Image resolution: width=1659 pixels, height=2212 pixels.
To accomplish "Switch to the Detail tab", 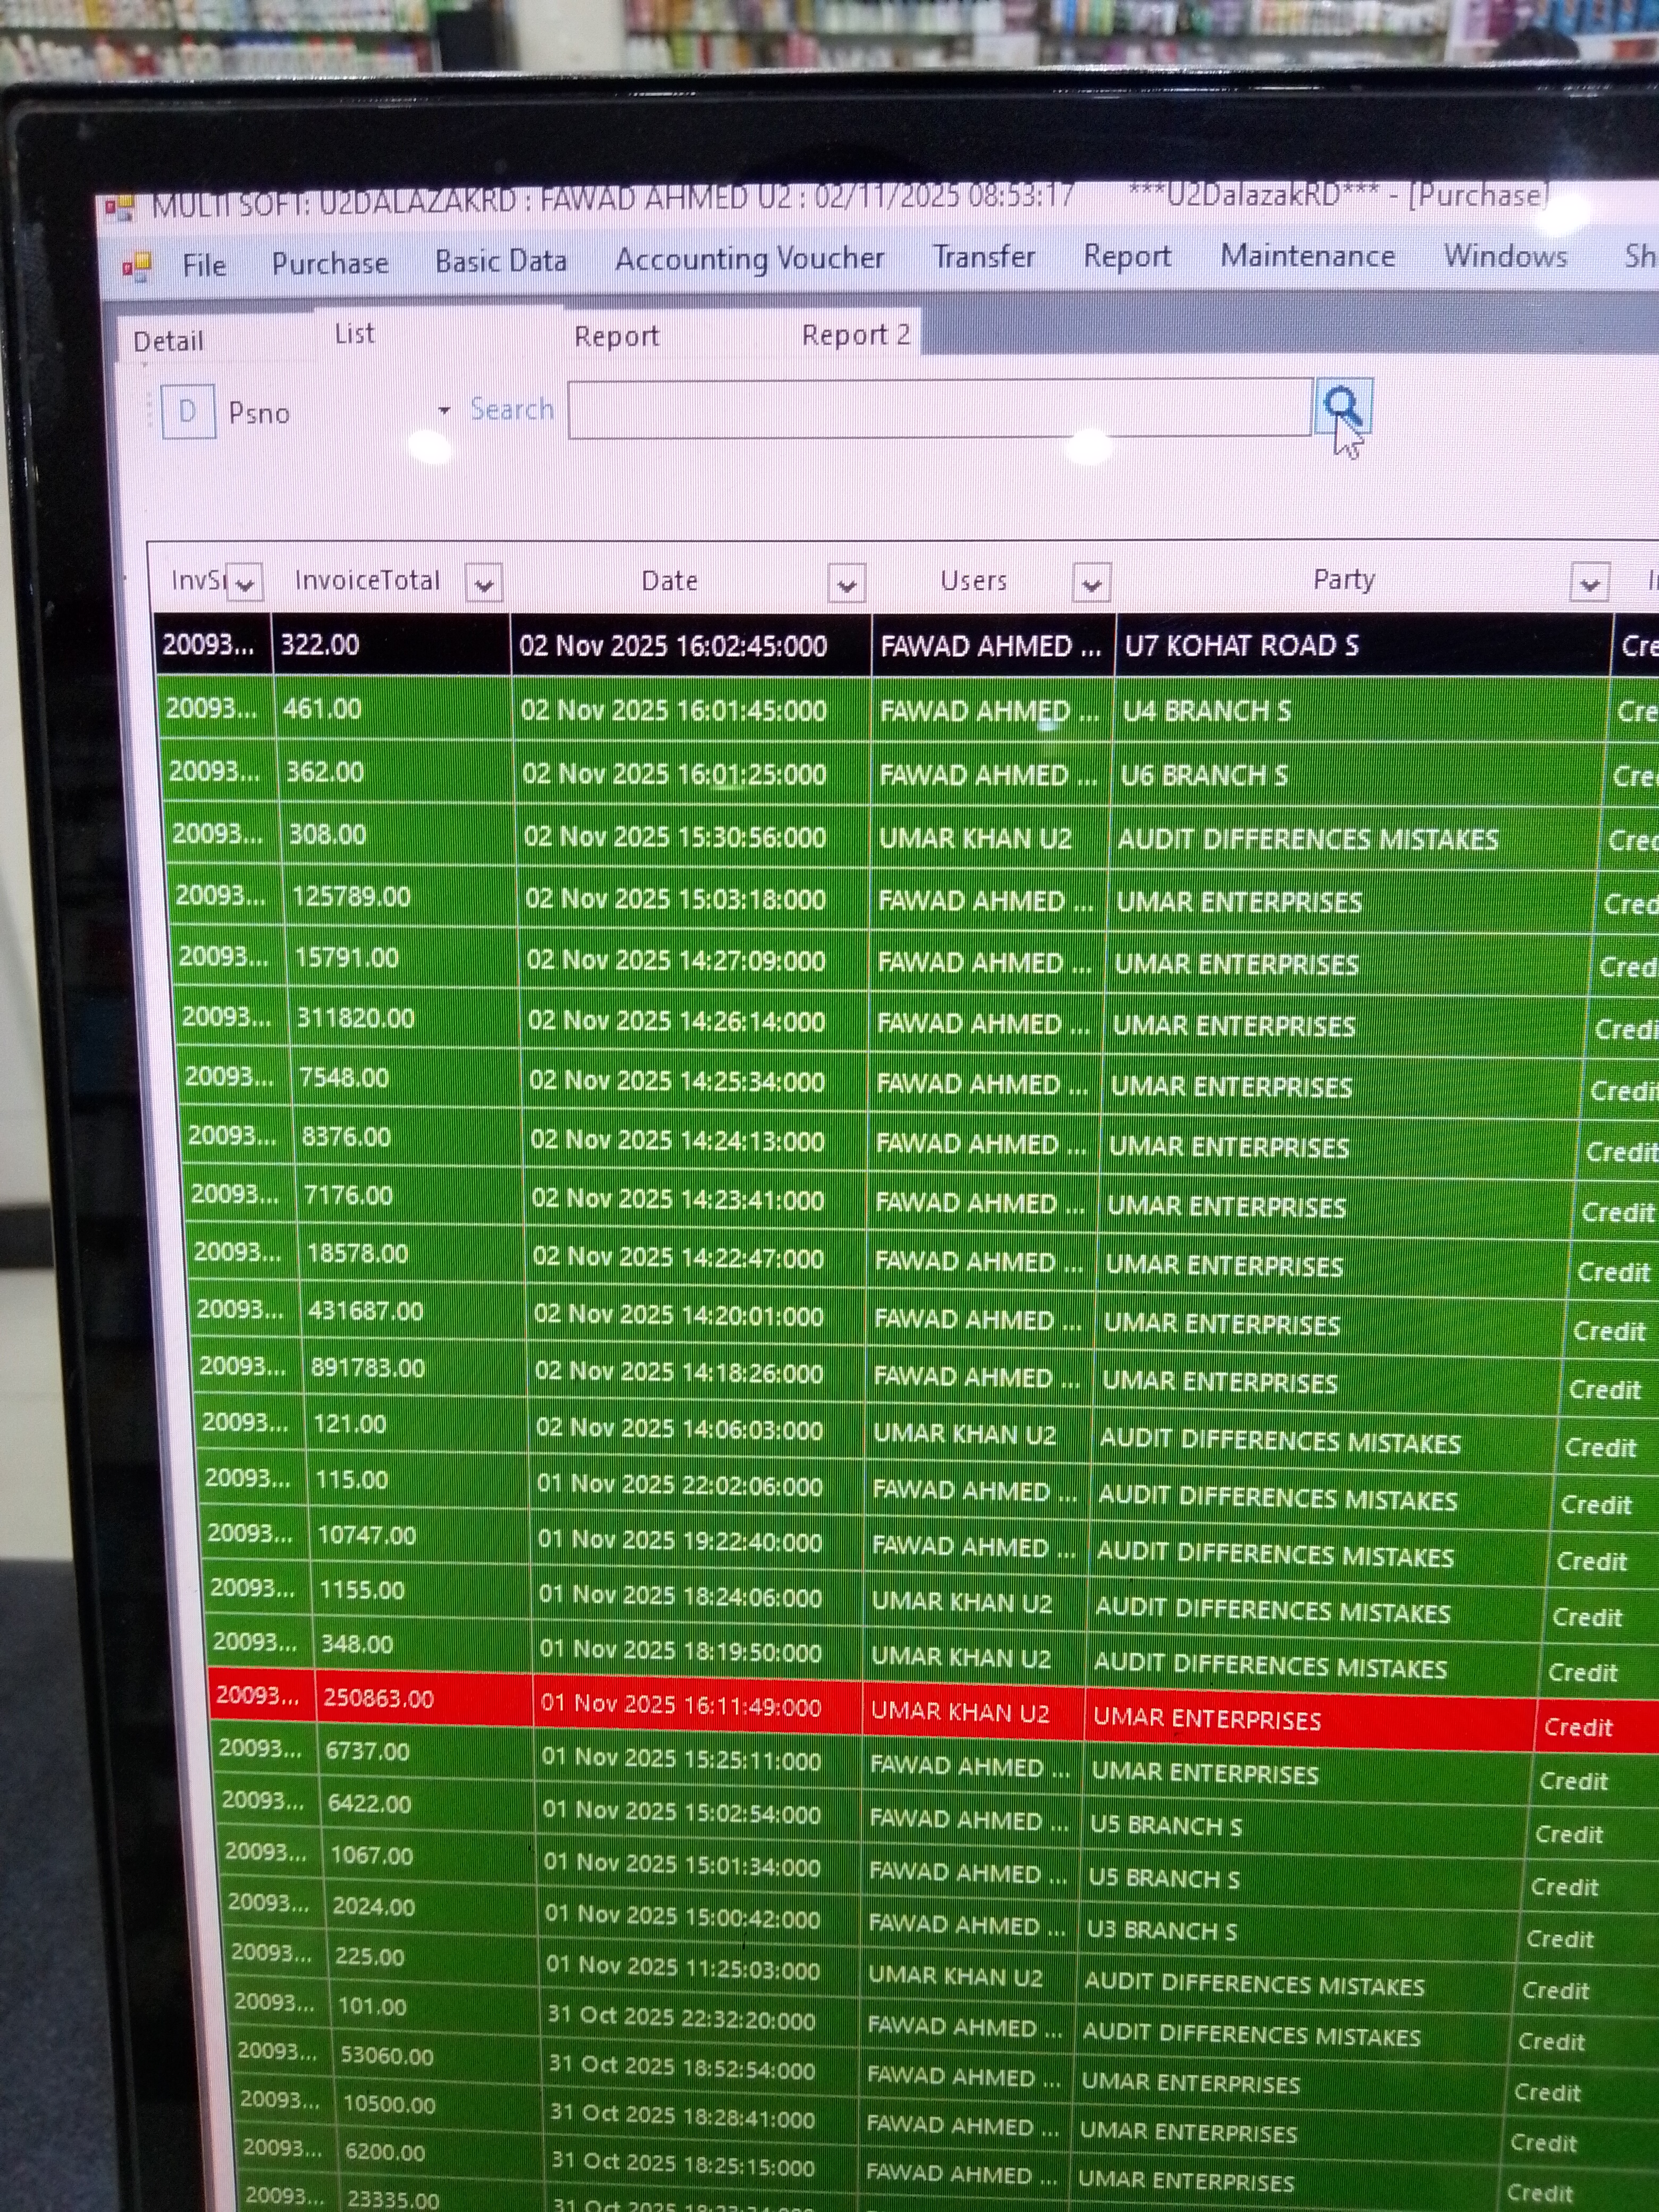I will [x=168, y=342].
